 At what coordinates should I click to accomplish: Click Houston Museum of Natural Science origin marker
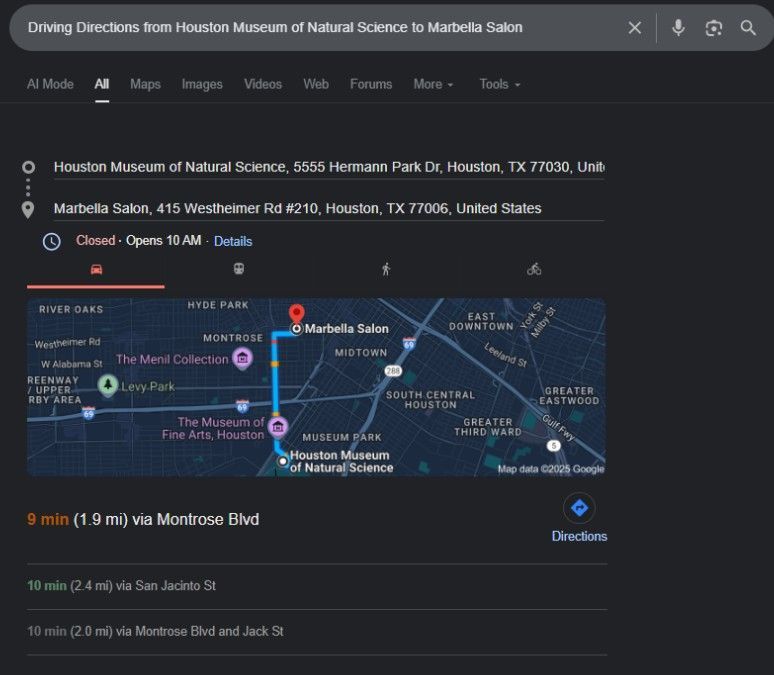[x=283, y=461]
